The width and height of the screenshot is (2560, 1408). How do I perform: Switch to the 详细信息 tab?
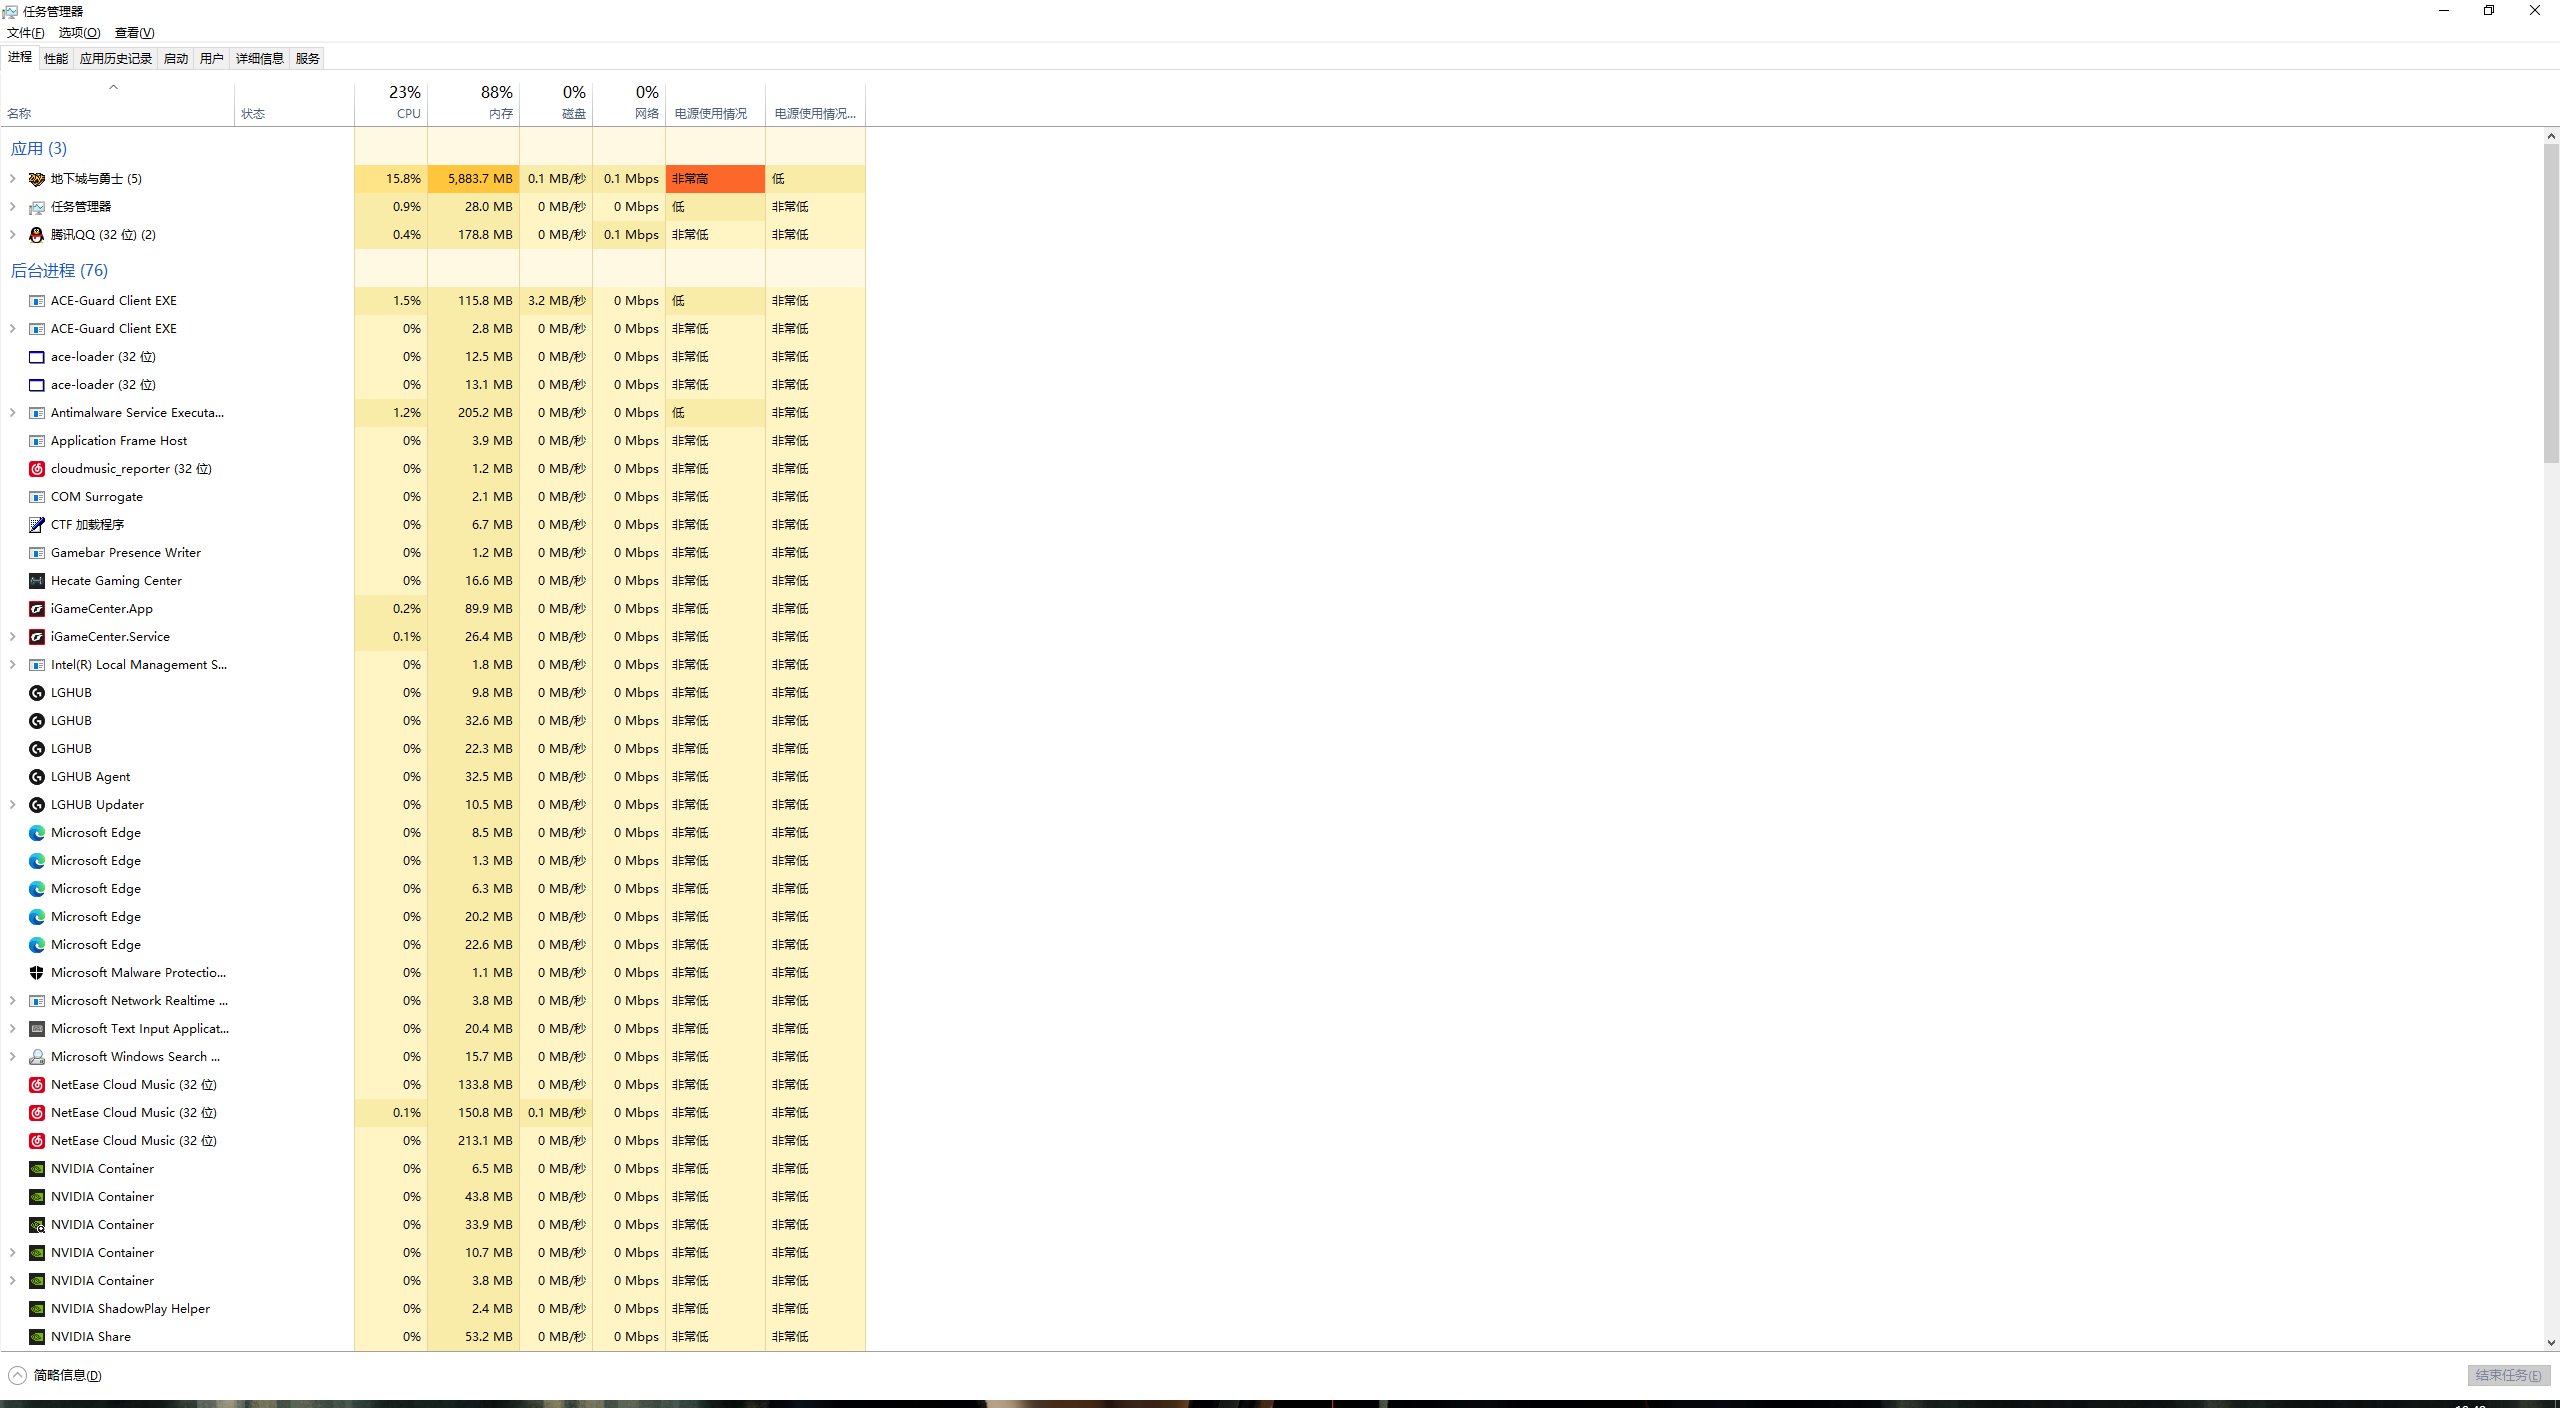tap(260, 59)
